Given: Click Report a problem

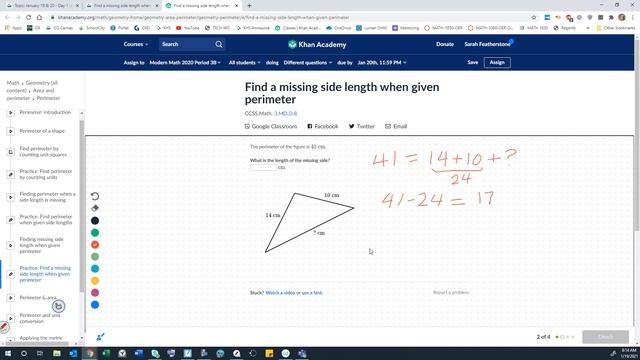Looking at the screenshot, I should [451, 292].
